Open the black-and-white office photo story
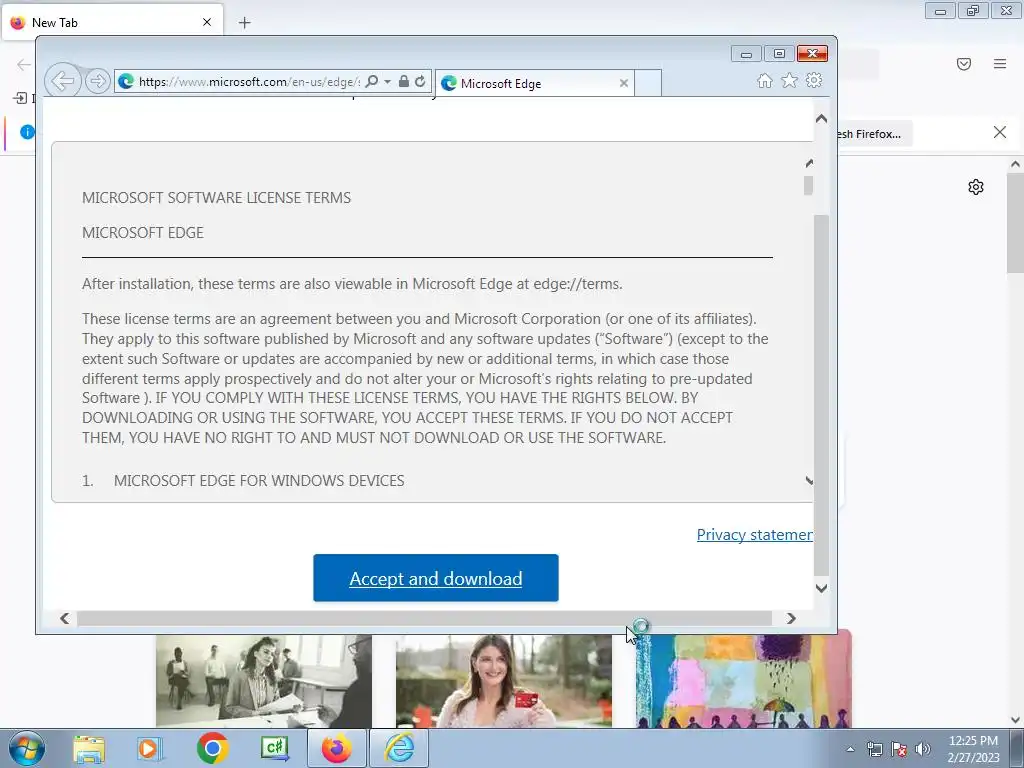This screenshot has width=1024, height=768. 264,680
